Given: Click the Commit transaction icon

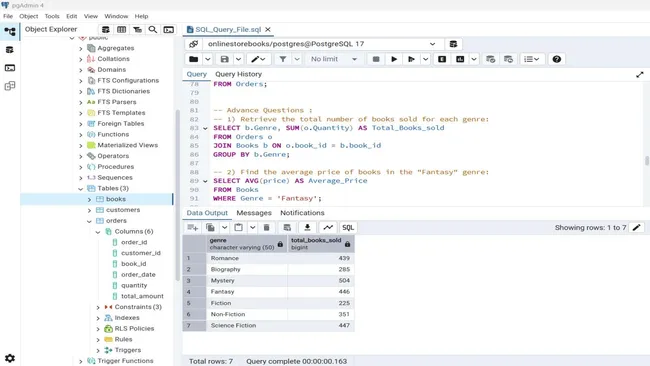Looking at the screenshot, I should click(x=490, y=59).
